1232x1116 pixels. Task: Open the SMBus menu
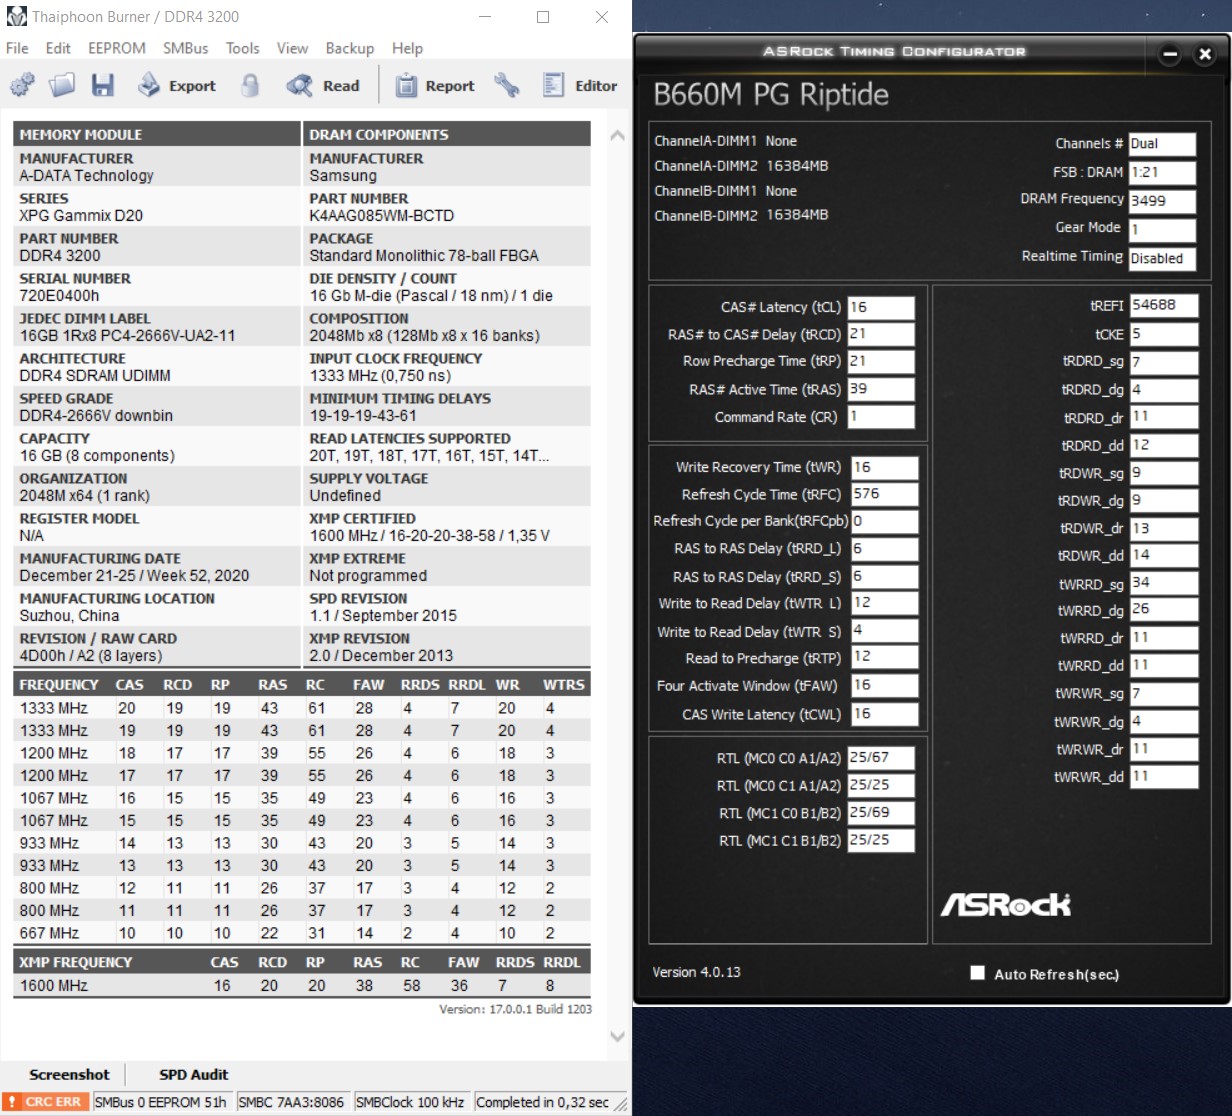click(x=186, y=48)
